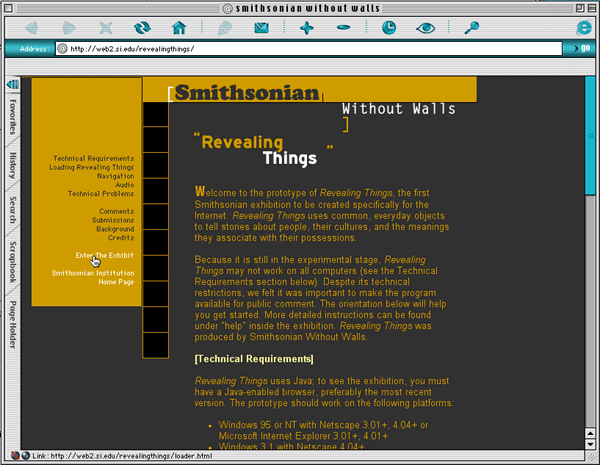Open Loading Revealing Things link
Viewport: 600px width, 465px height.
pos(91,167)
